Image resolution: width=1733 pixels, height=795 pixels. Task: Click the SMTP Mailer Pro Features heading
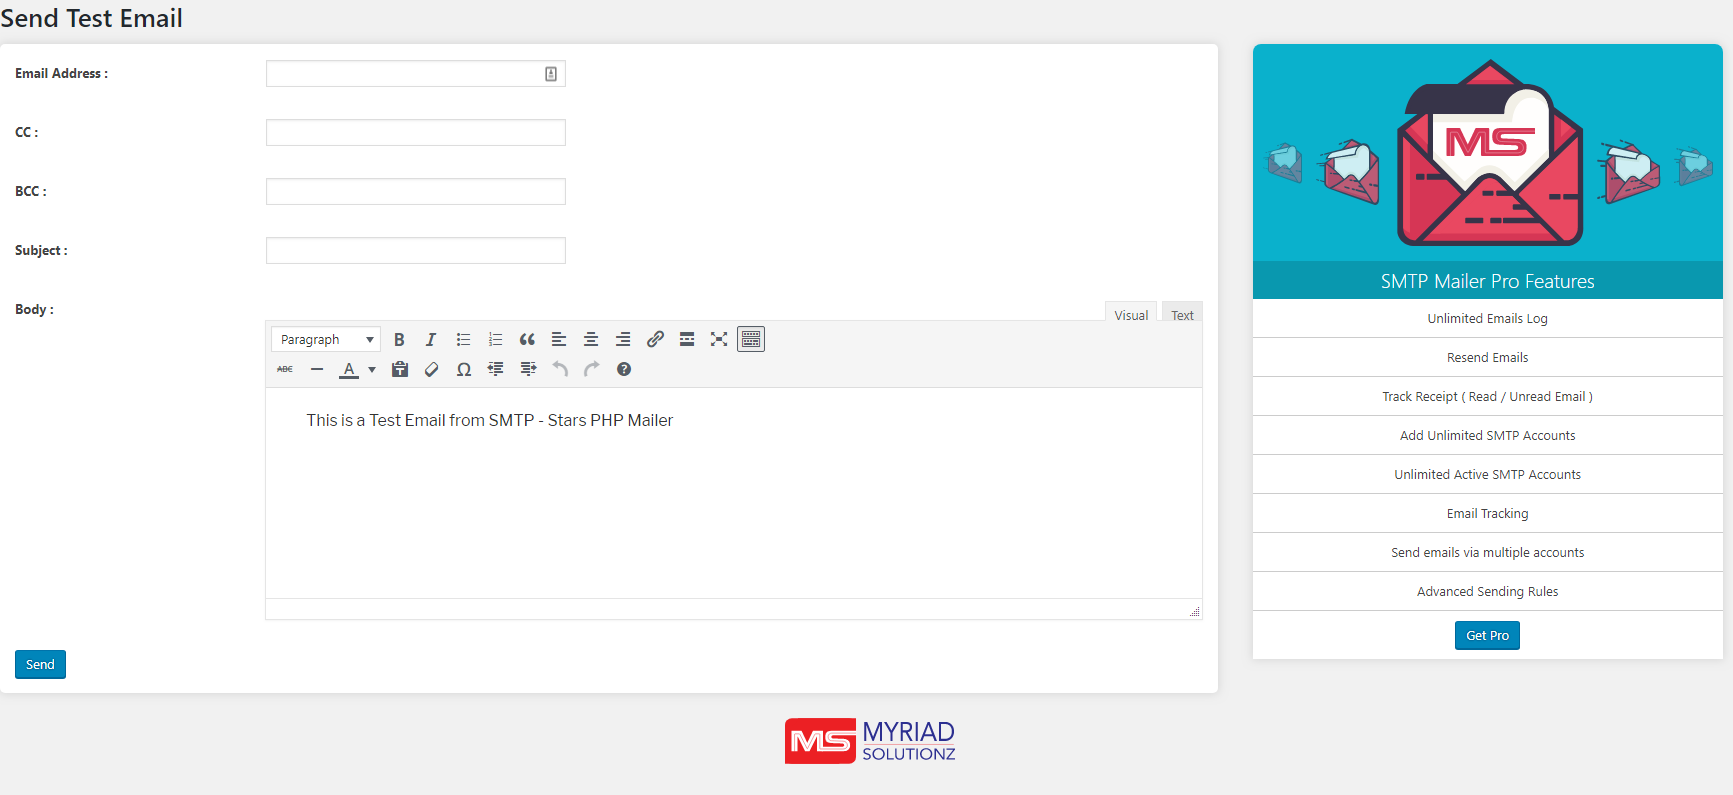(1487, 281)
